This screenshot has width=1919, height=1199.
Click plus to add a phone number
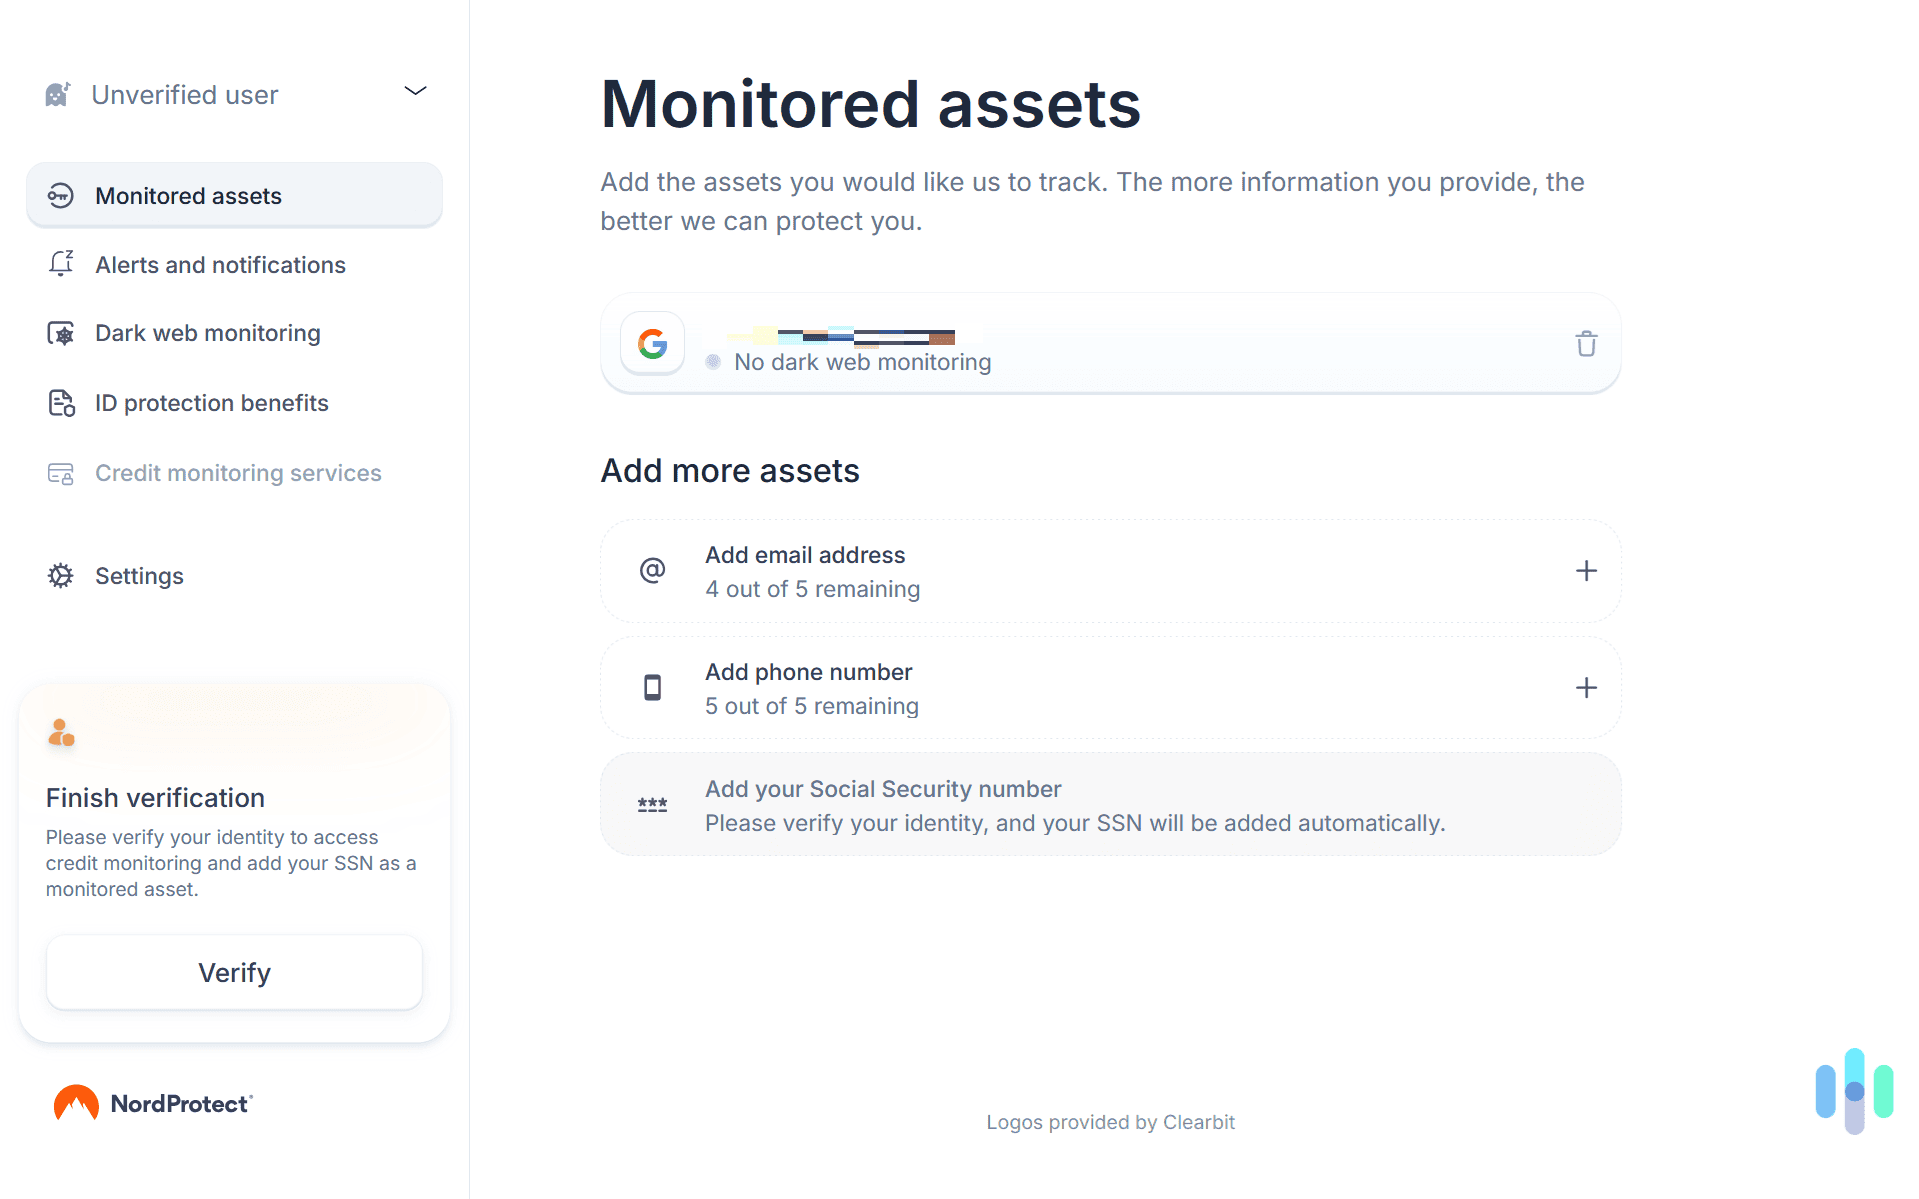point(1586,687)
